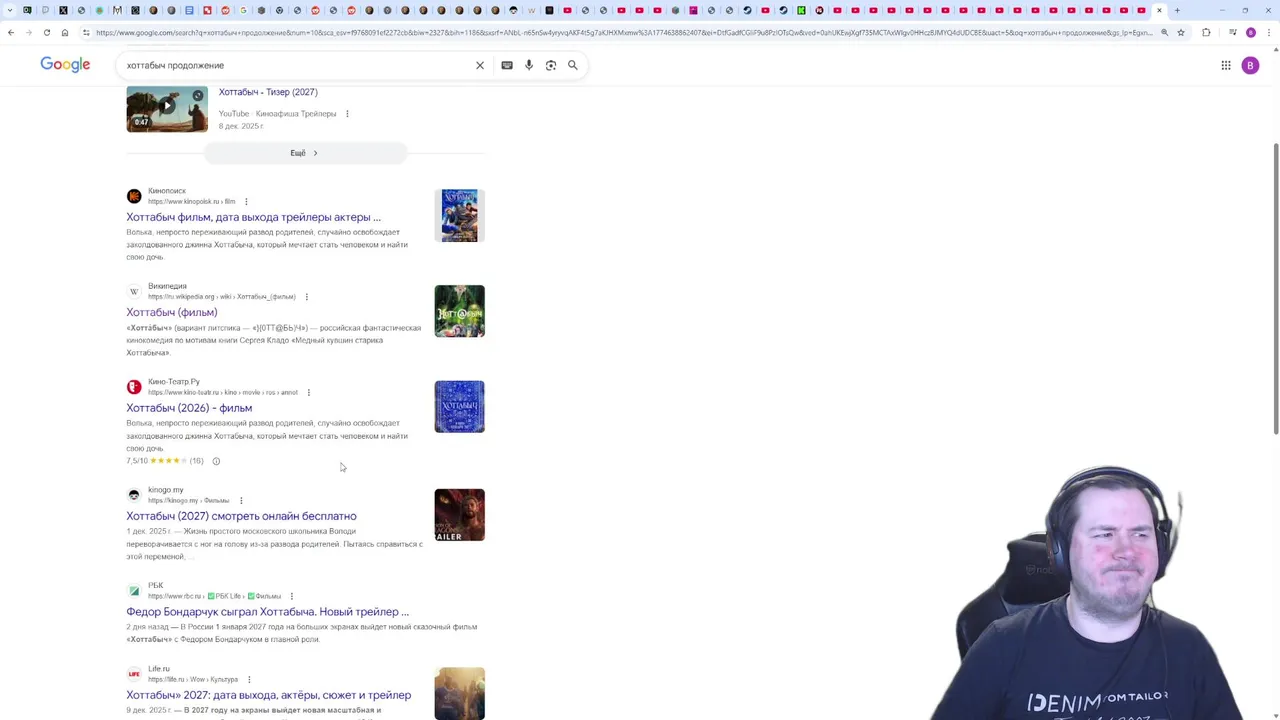
Task: Open more options for РБК result
Action: click(292, 597)
